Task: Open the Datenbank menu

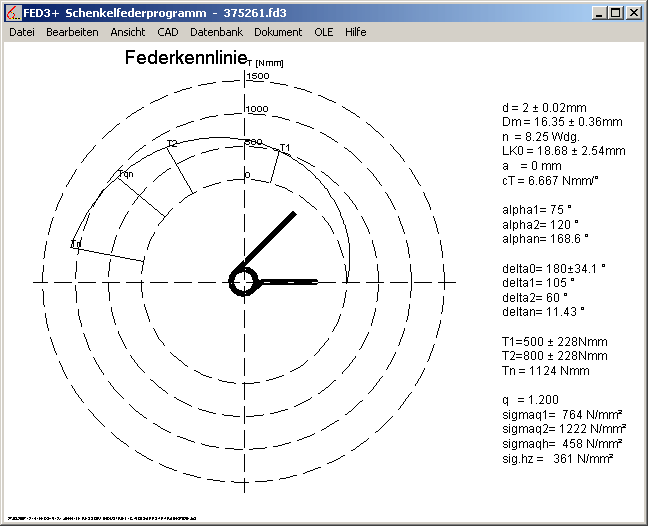Action: [216, 32]
